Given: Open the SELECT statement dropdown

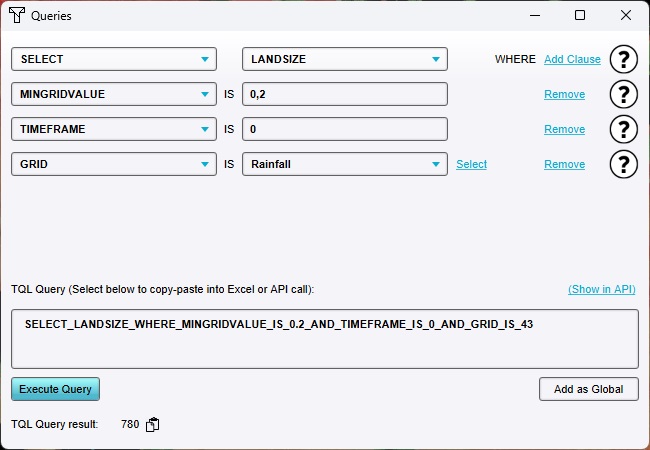Looking at the screenshot, I should (113, 59).
